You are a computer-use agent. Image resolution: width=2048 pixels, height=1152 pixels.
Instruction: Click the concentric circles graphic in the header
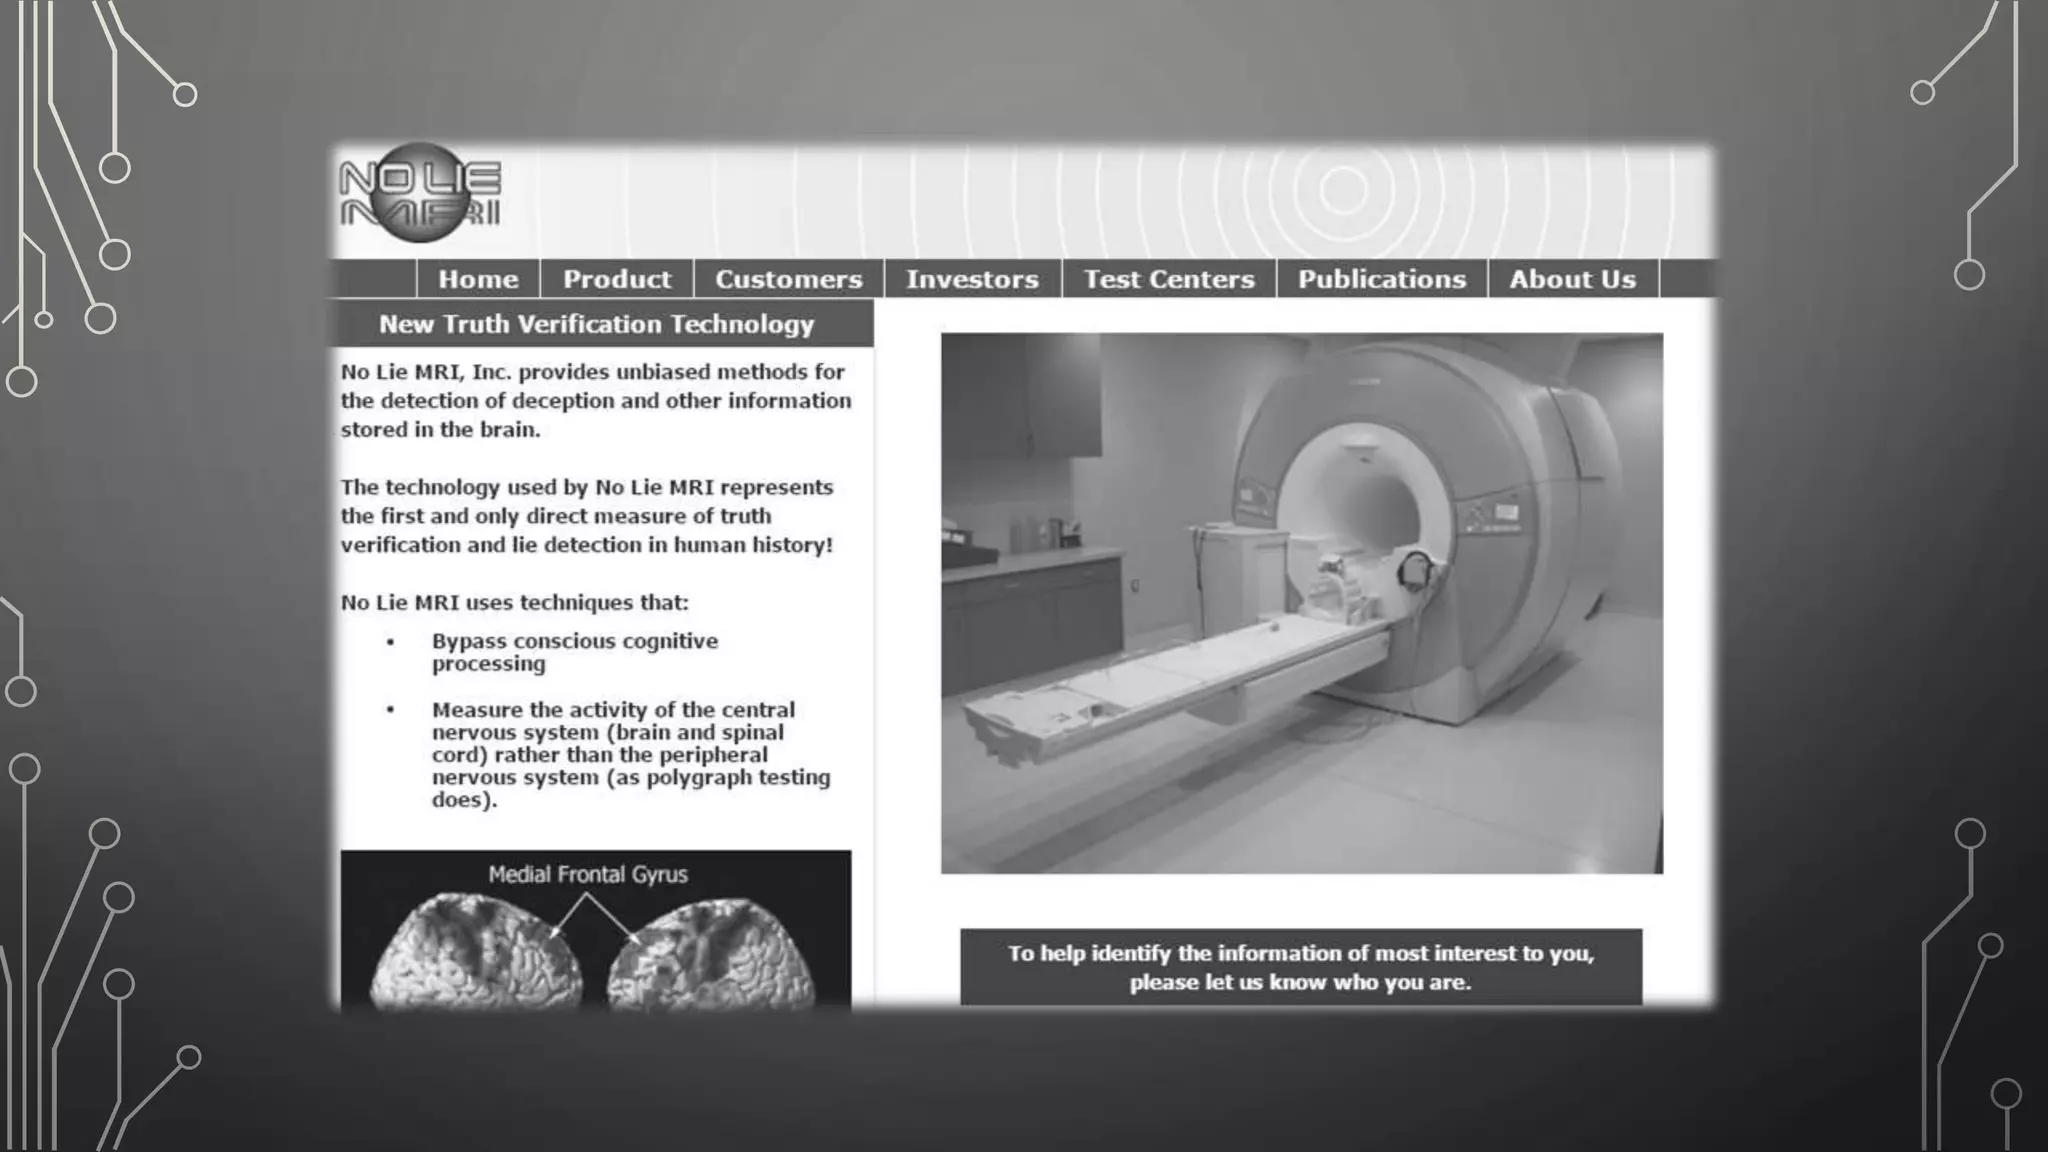coord(1343,190)
